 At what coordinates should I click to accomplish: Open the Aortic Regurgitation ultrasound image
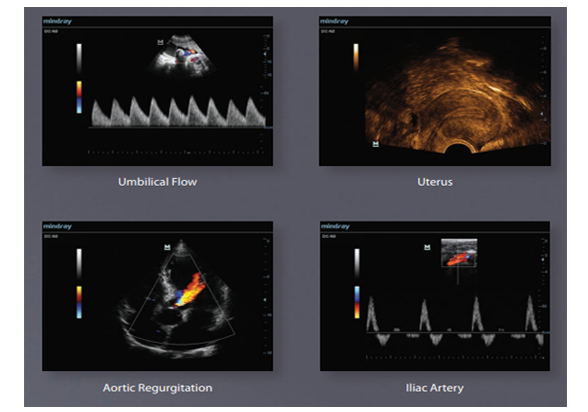click(158, 296)
